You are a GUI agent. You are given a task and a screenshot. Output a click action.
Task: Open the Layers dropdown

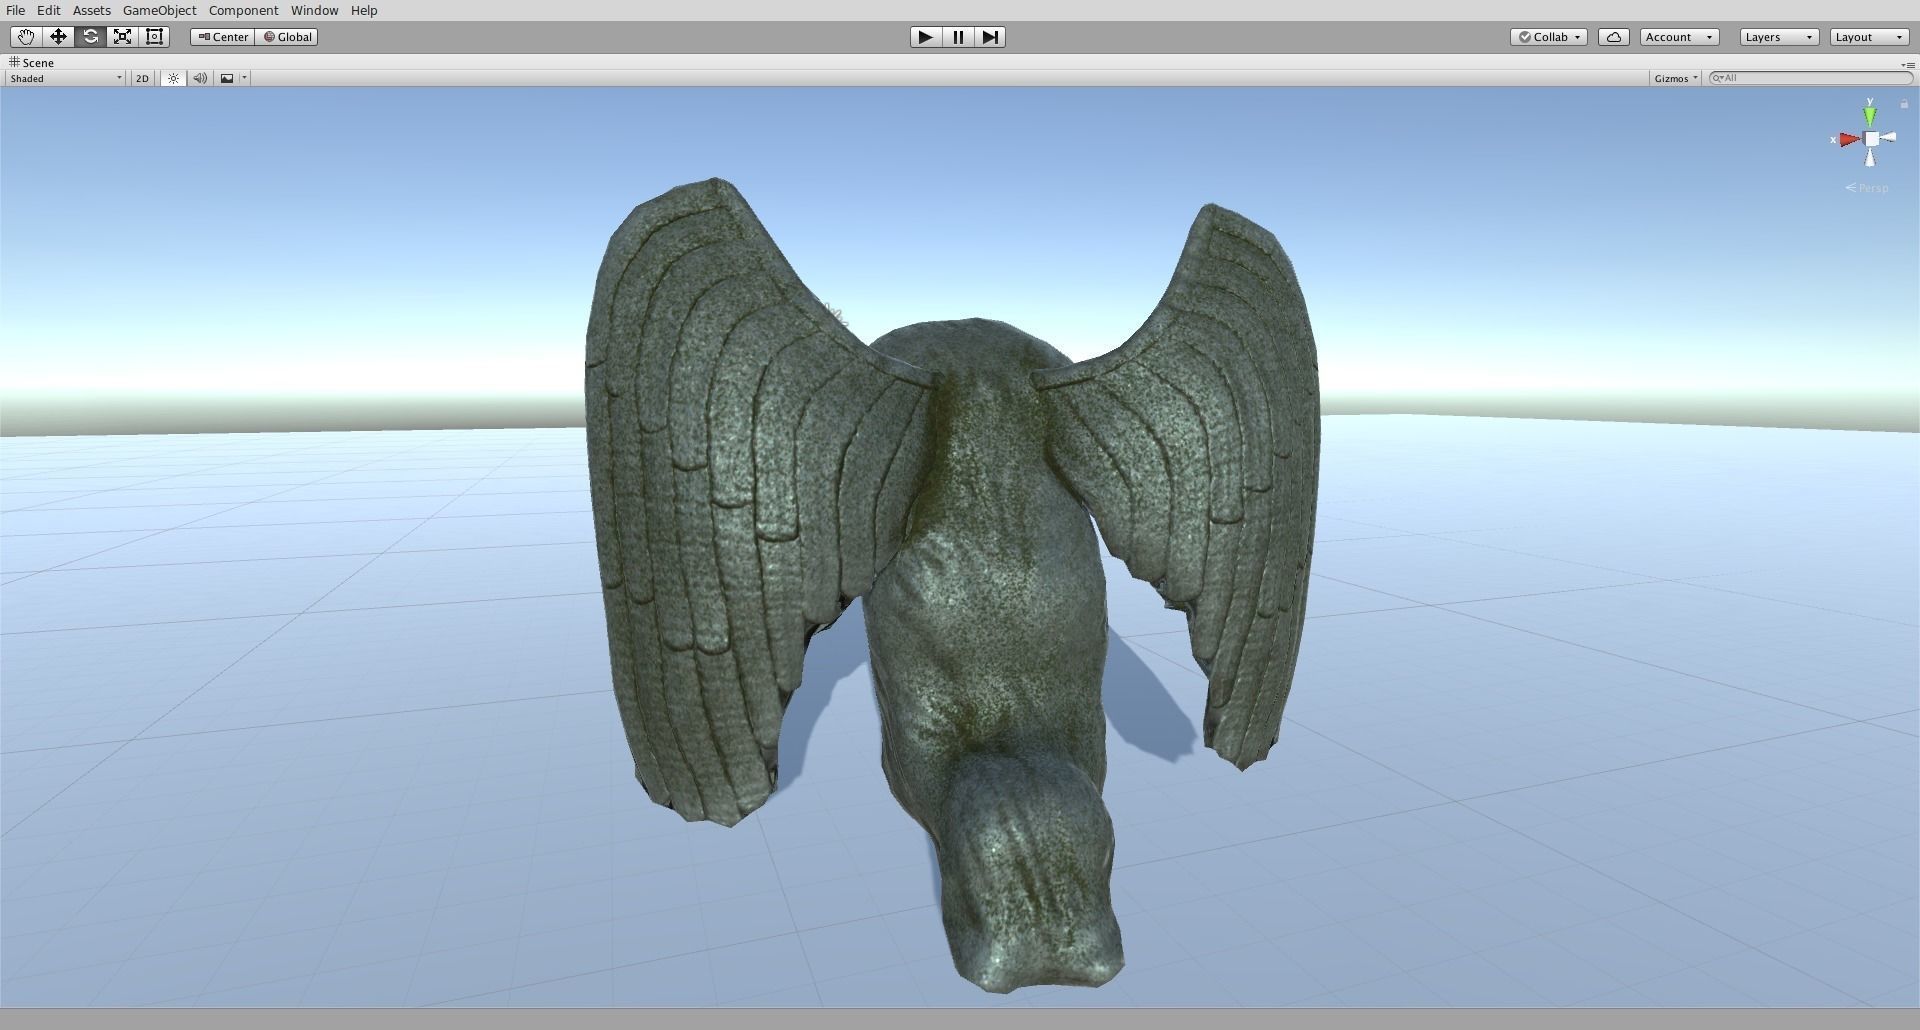[x=1779, y=37]
